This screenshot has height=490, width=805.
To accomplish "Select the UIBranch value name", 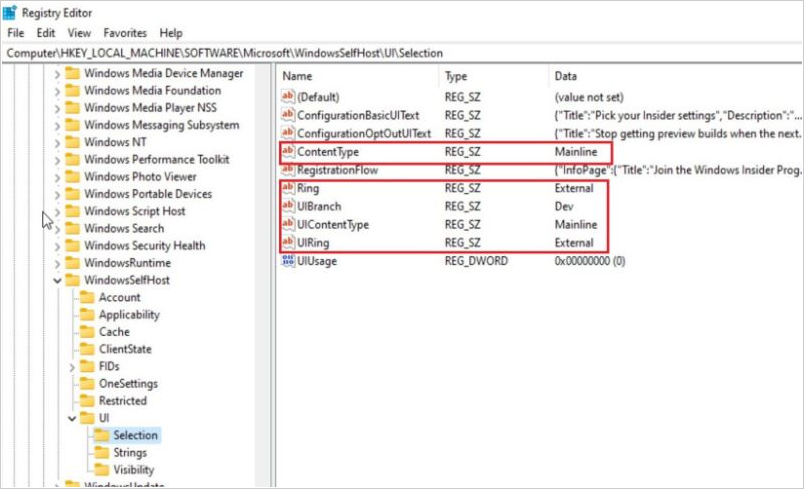I will coord(319,206).
